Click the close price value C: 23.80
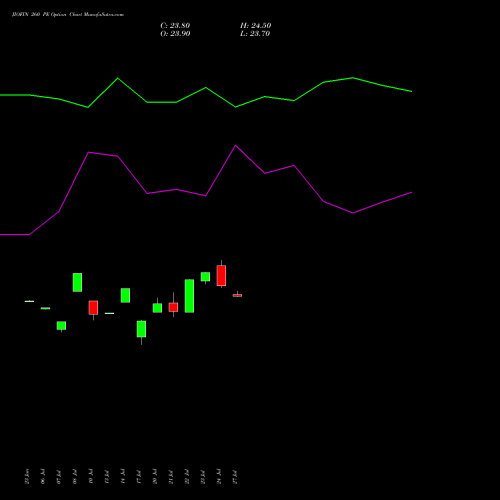500x500 pixels. click(x=175, y=26)
